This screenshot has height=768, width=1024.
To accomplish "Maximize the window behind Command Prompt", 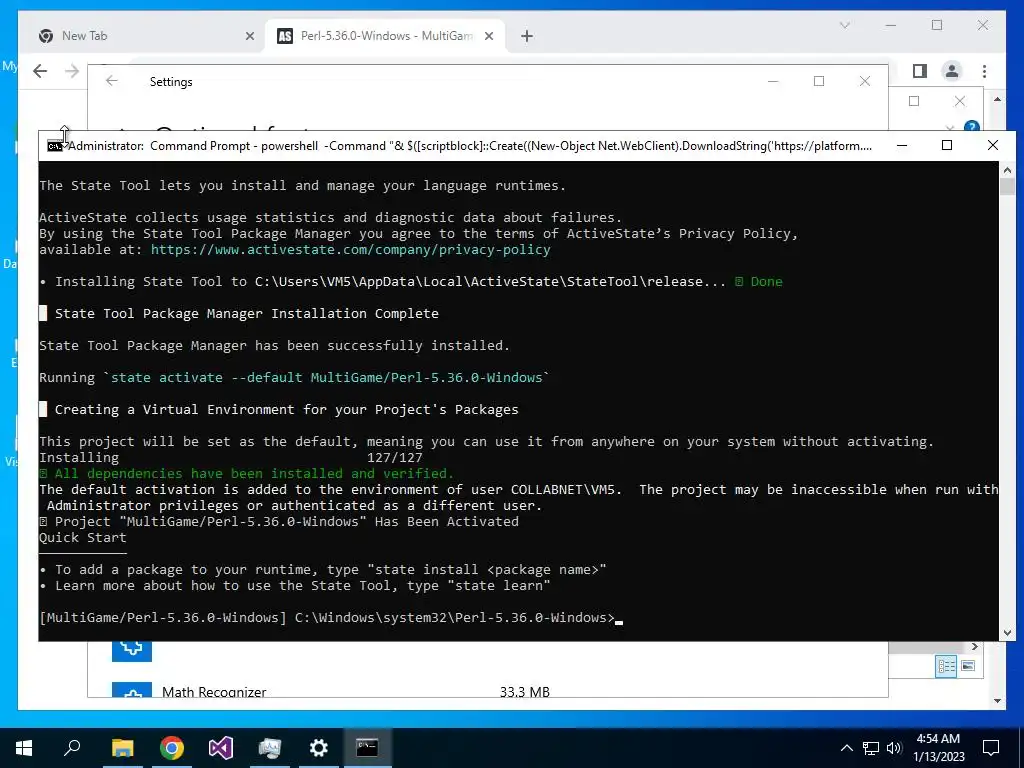I will coord(914,101).
